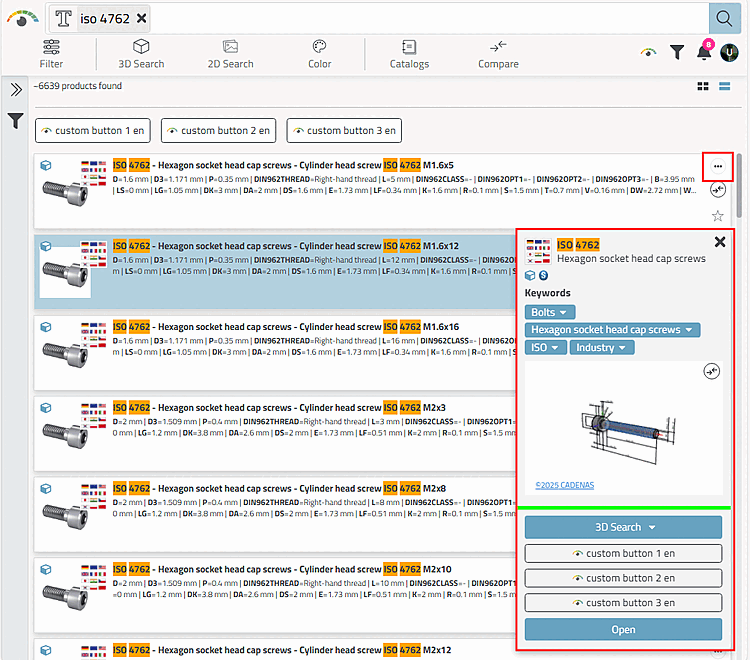Click the 3D cube icon in detail panel
Image resolution: width=750 pixels, height=660 pixels.
(x=530, y=275)
